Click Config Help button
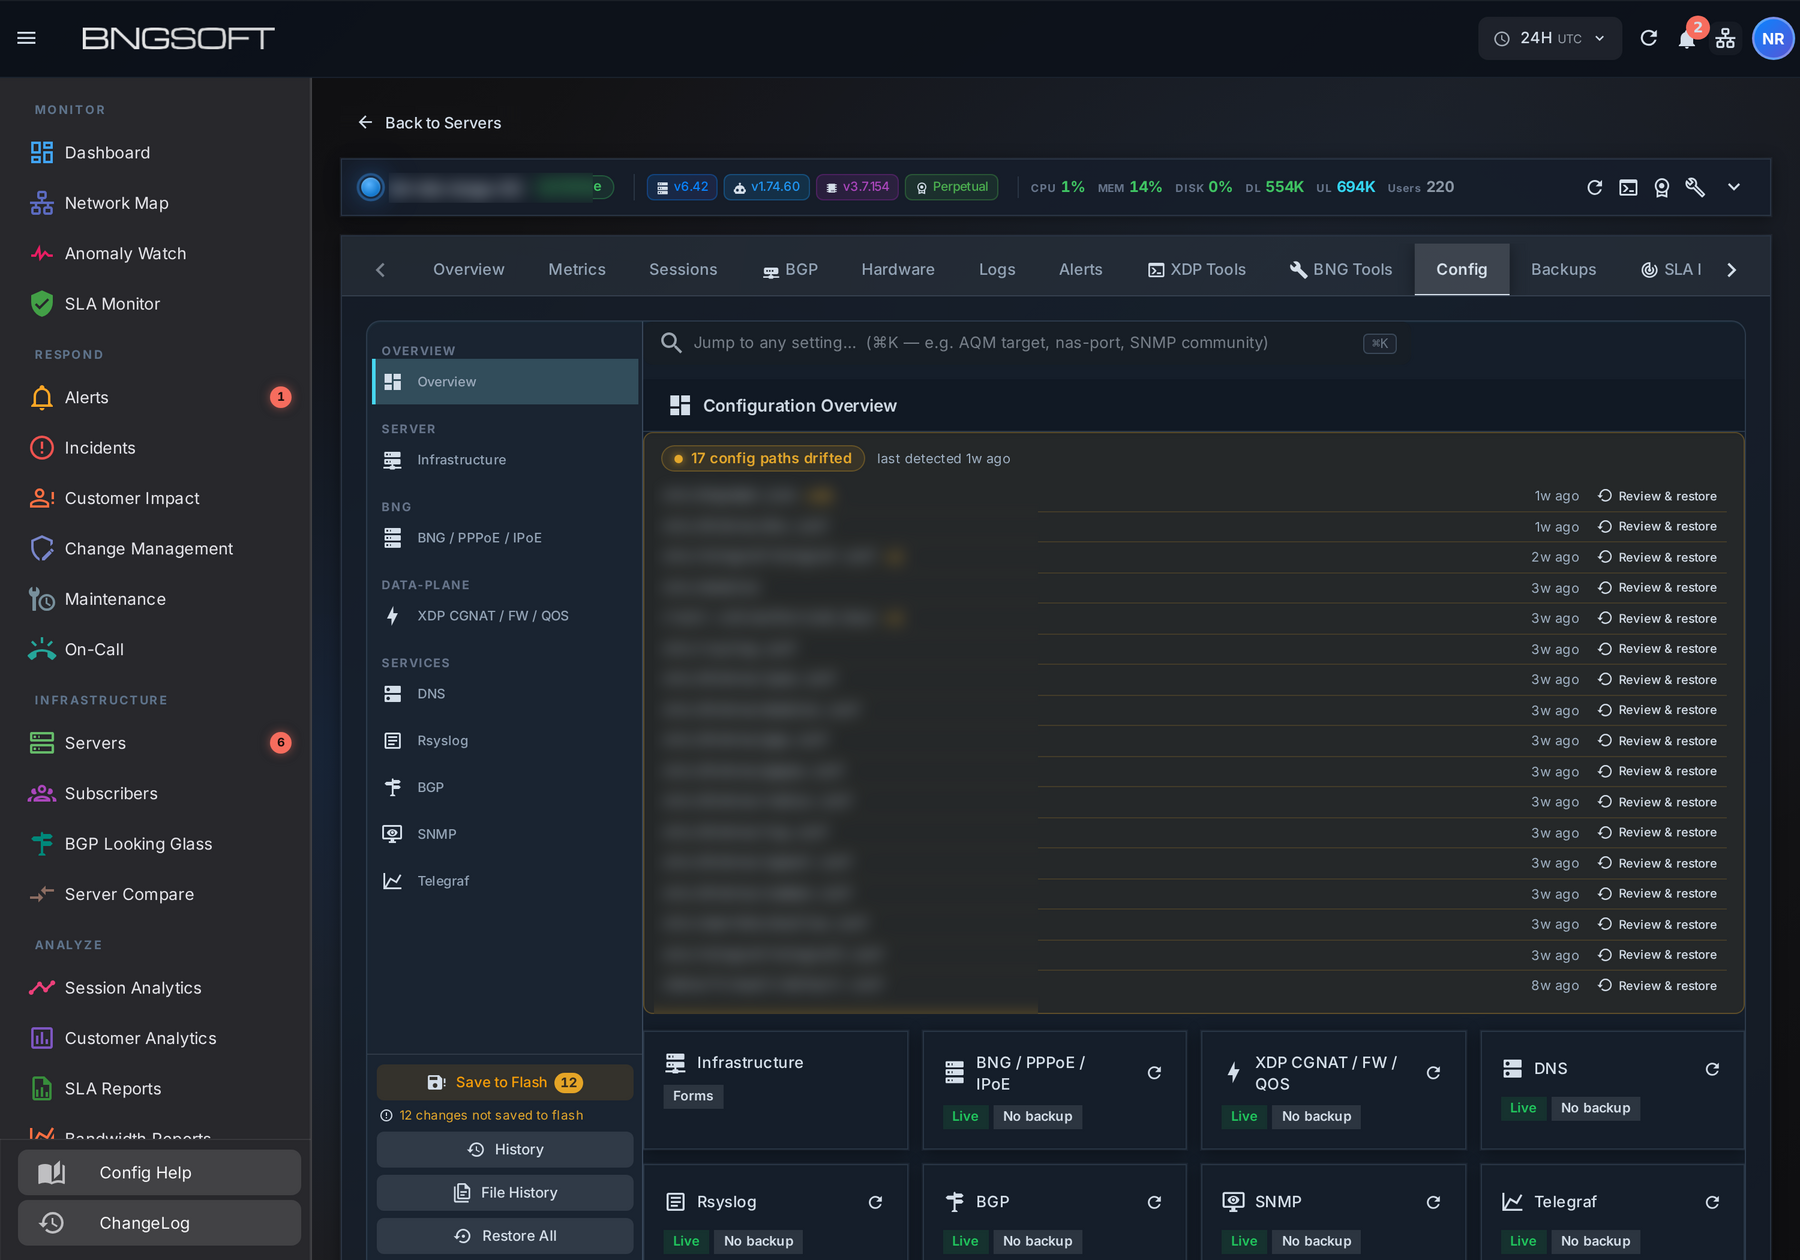This screenshot has height=1260, width=1800. [x=159, y=1172]
